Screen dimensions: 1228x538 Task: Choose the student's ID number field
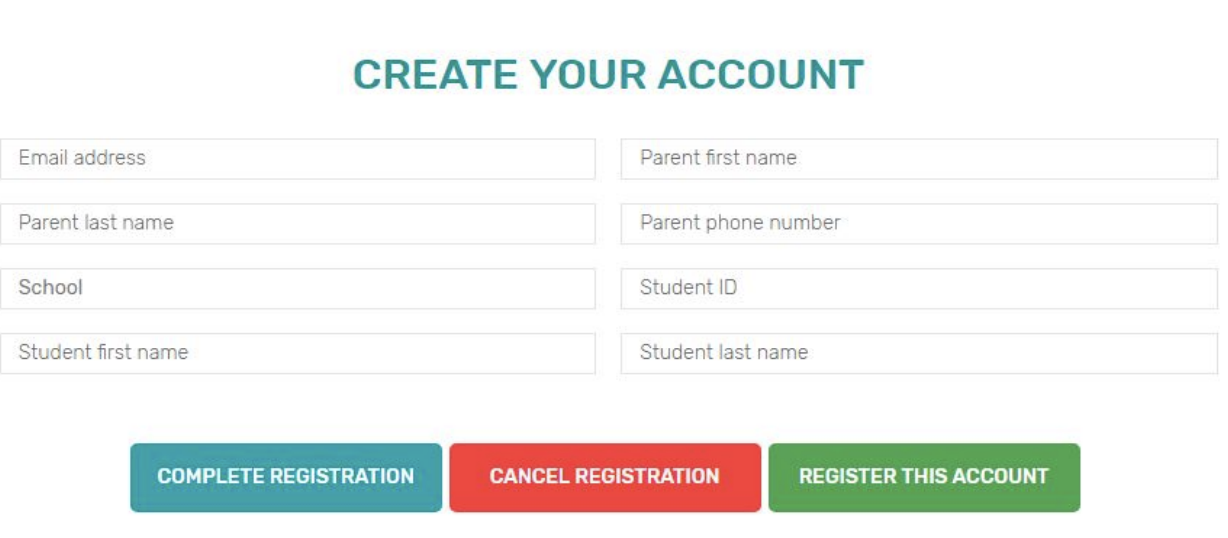(x=918, y=288)
